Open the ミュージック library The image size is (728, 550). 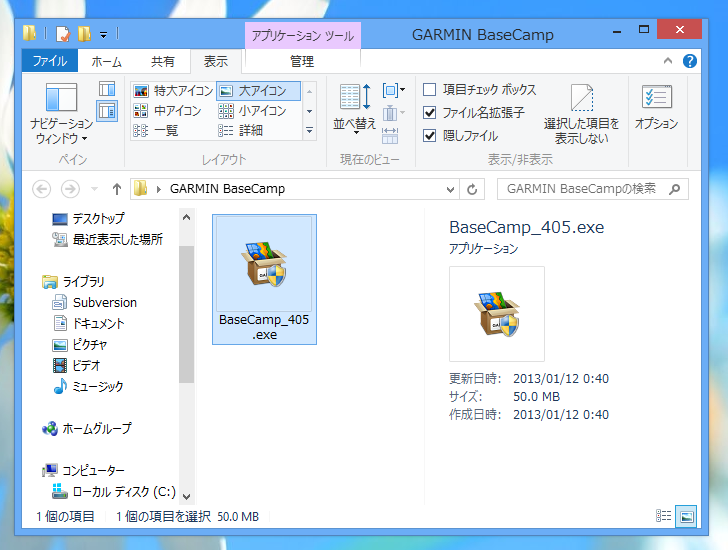point(88,386)
